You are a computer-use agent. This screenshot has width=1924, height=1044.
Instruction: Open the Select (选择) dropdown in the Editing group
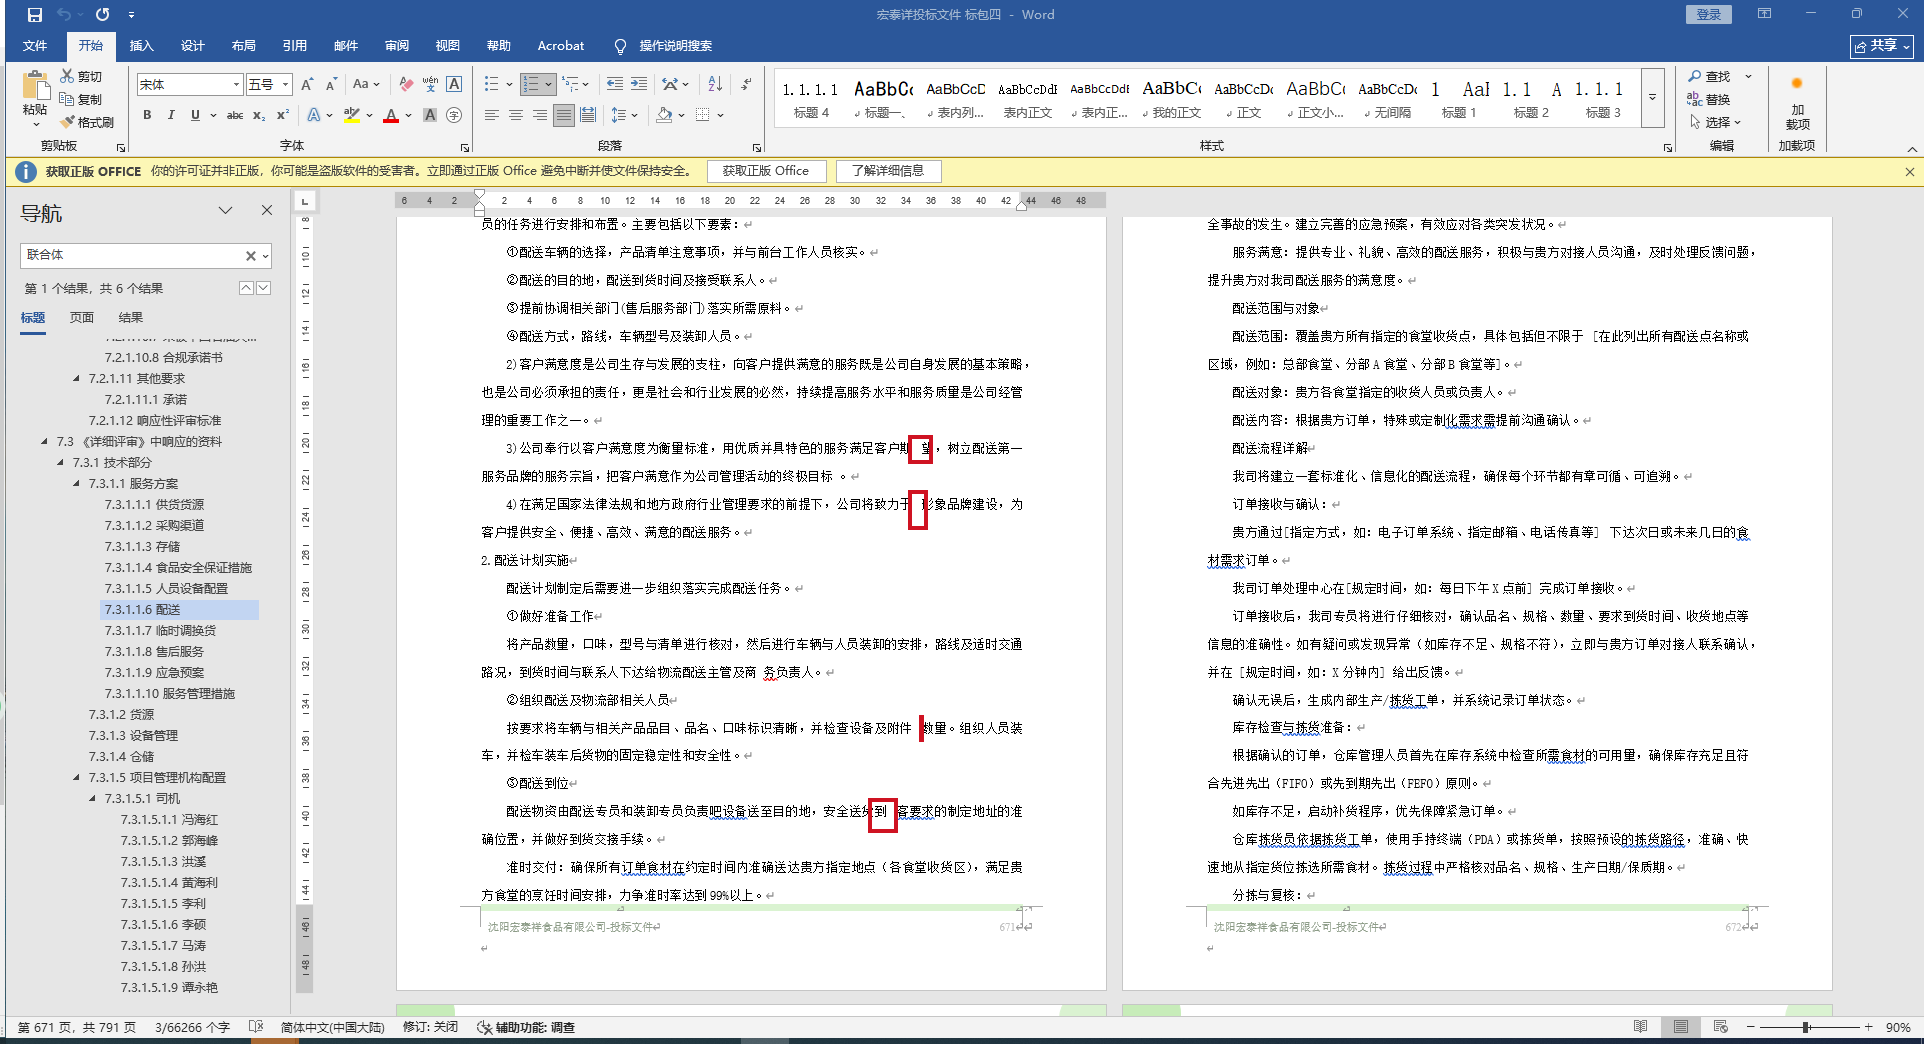1716,122
